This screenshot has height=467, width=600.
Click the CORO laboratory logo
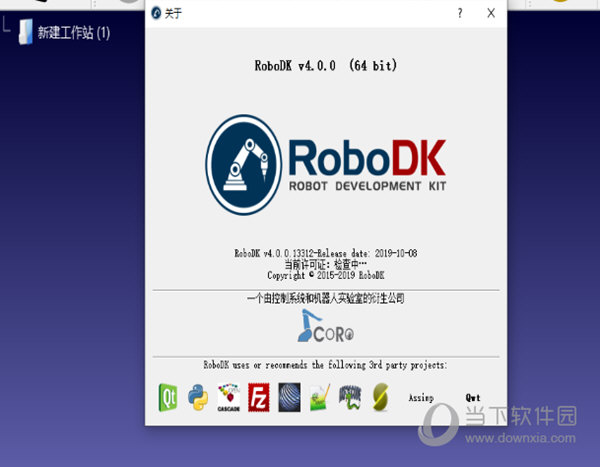click(326, 326)
